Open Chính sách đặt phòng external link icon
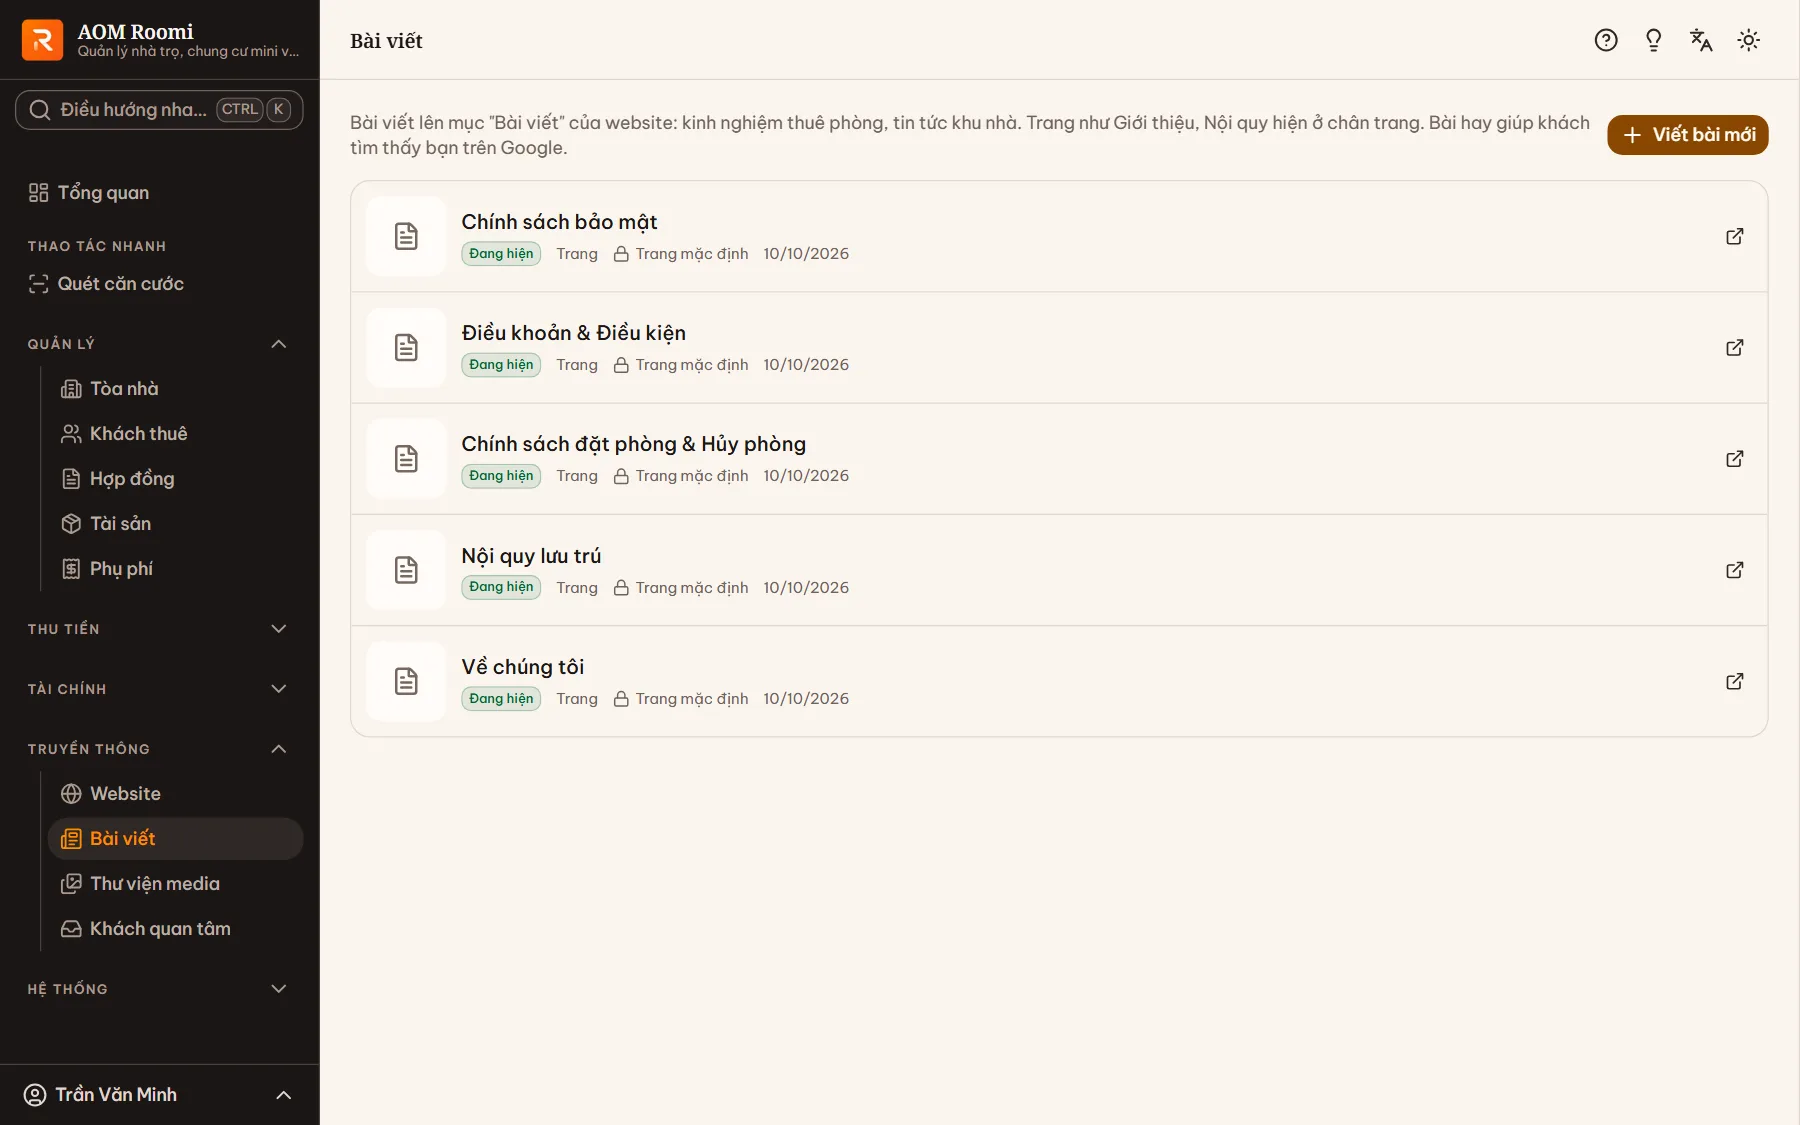The image size is (1800, 1125). (1734, 459)
